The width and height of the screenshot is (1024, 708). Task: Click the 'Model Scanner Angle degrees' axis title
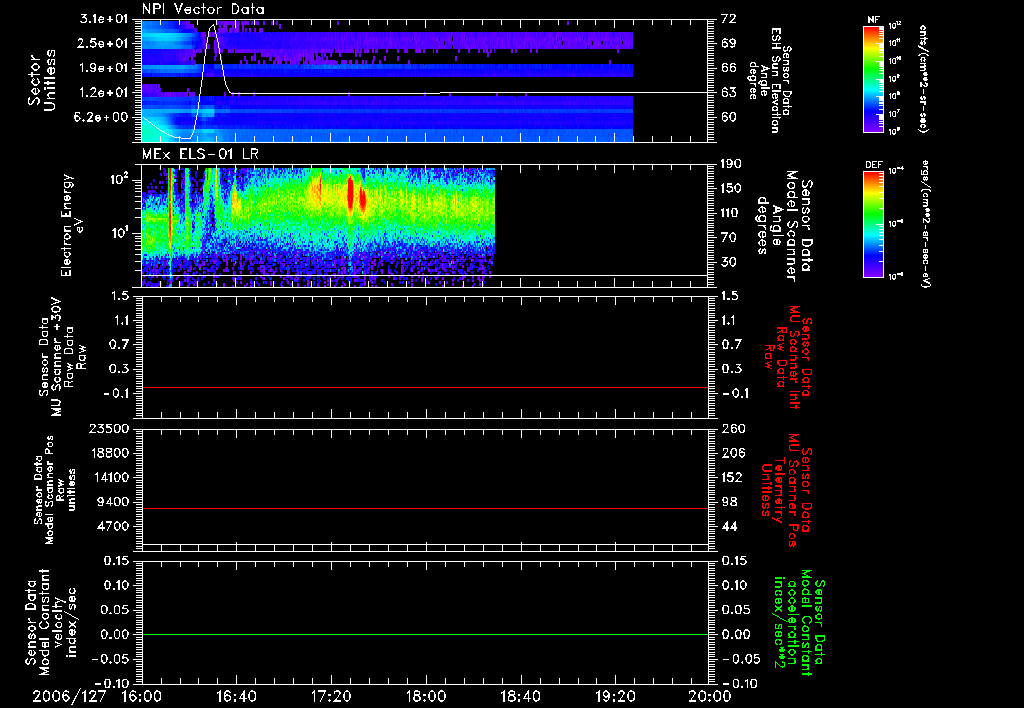784,225
